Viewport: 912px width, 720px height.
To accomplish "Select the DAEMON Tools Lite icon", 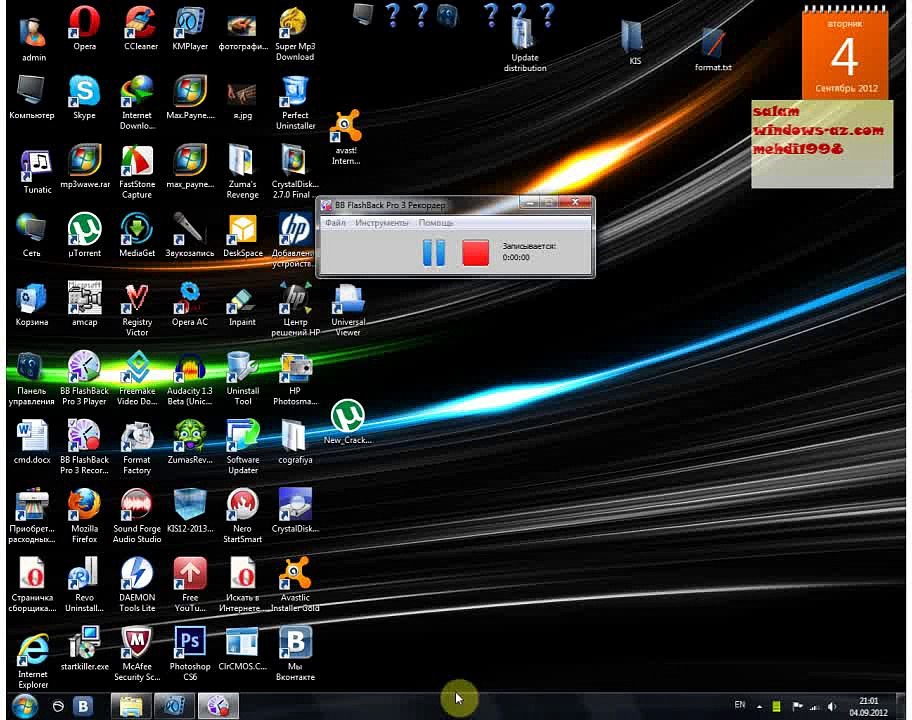I will pos(137,584).
